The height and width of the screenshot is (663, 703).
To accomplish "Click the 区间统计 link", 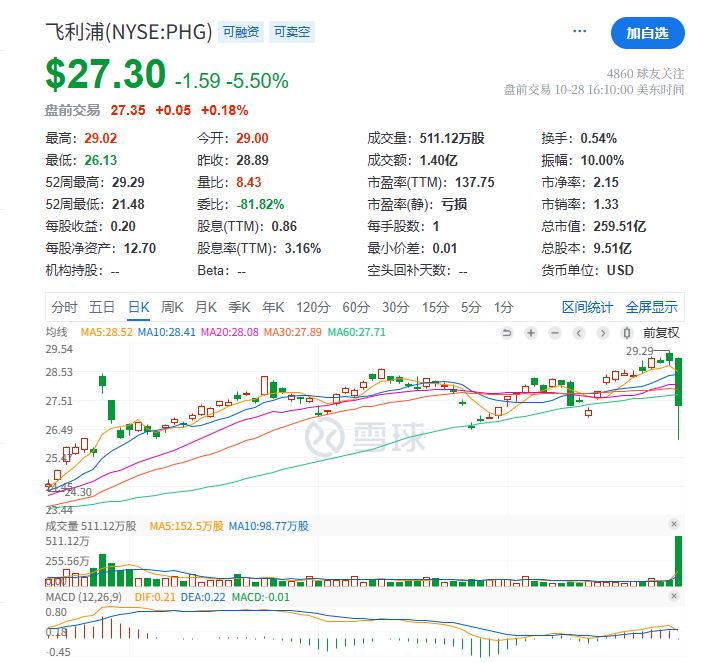I will (x=586, y=307).
